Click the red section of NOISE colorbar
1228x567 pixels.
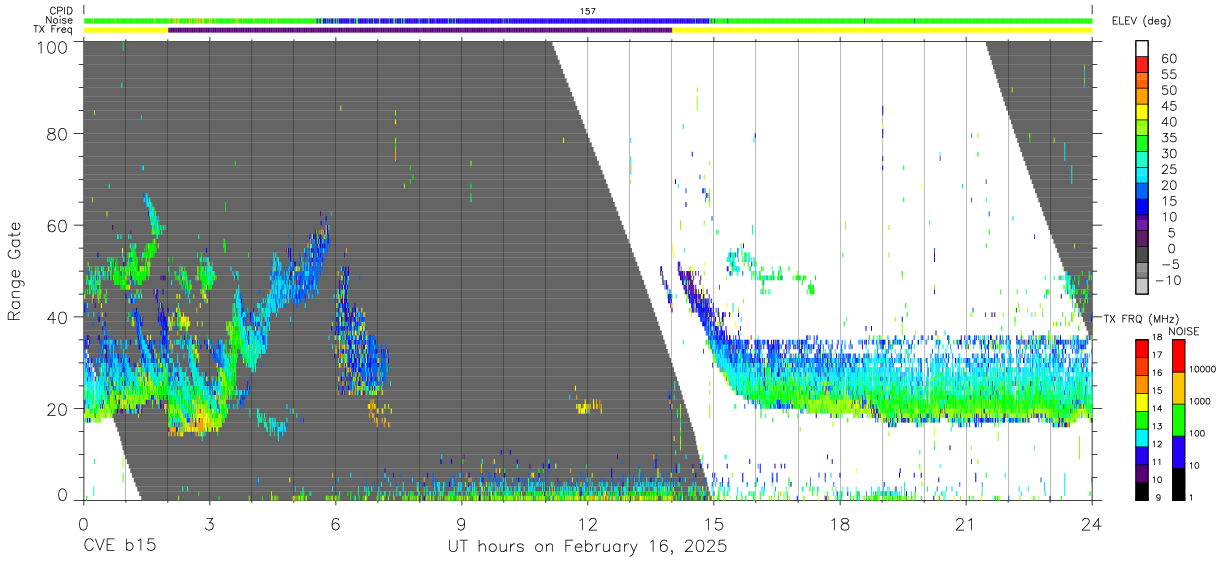pos(1180,356)
